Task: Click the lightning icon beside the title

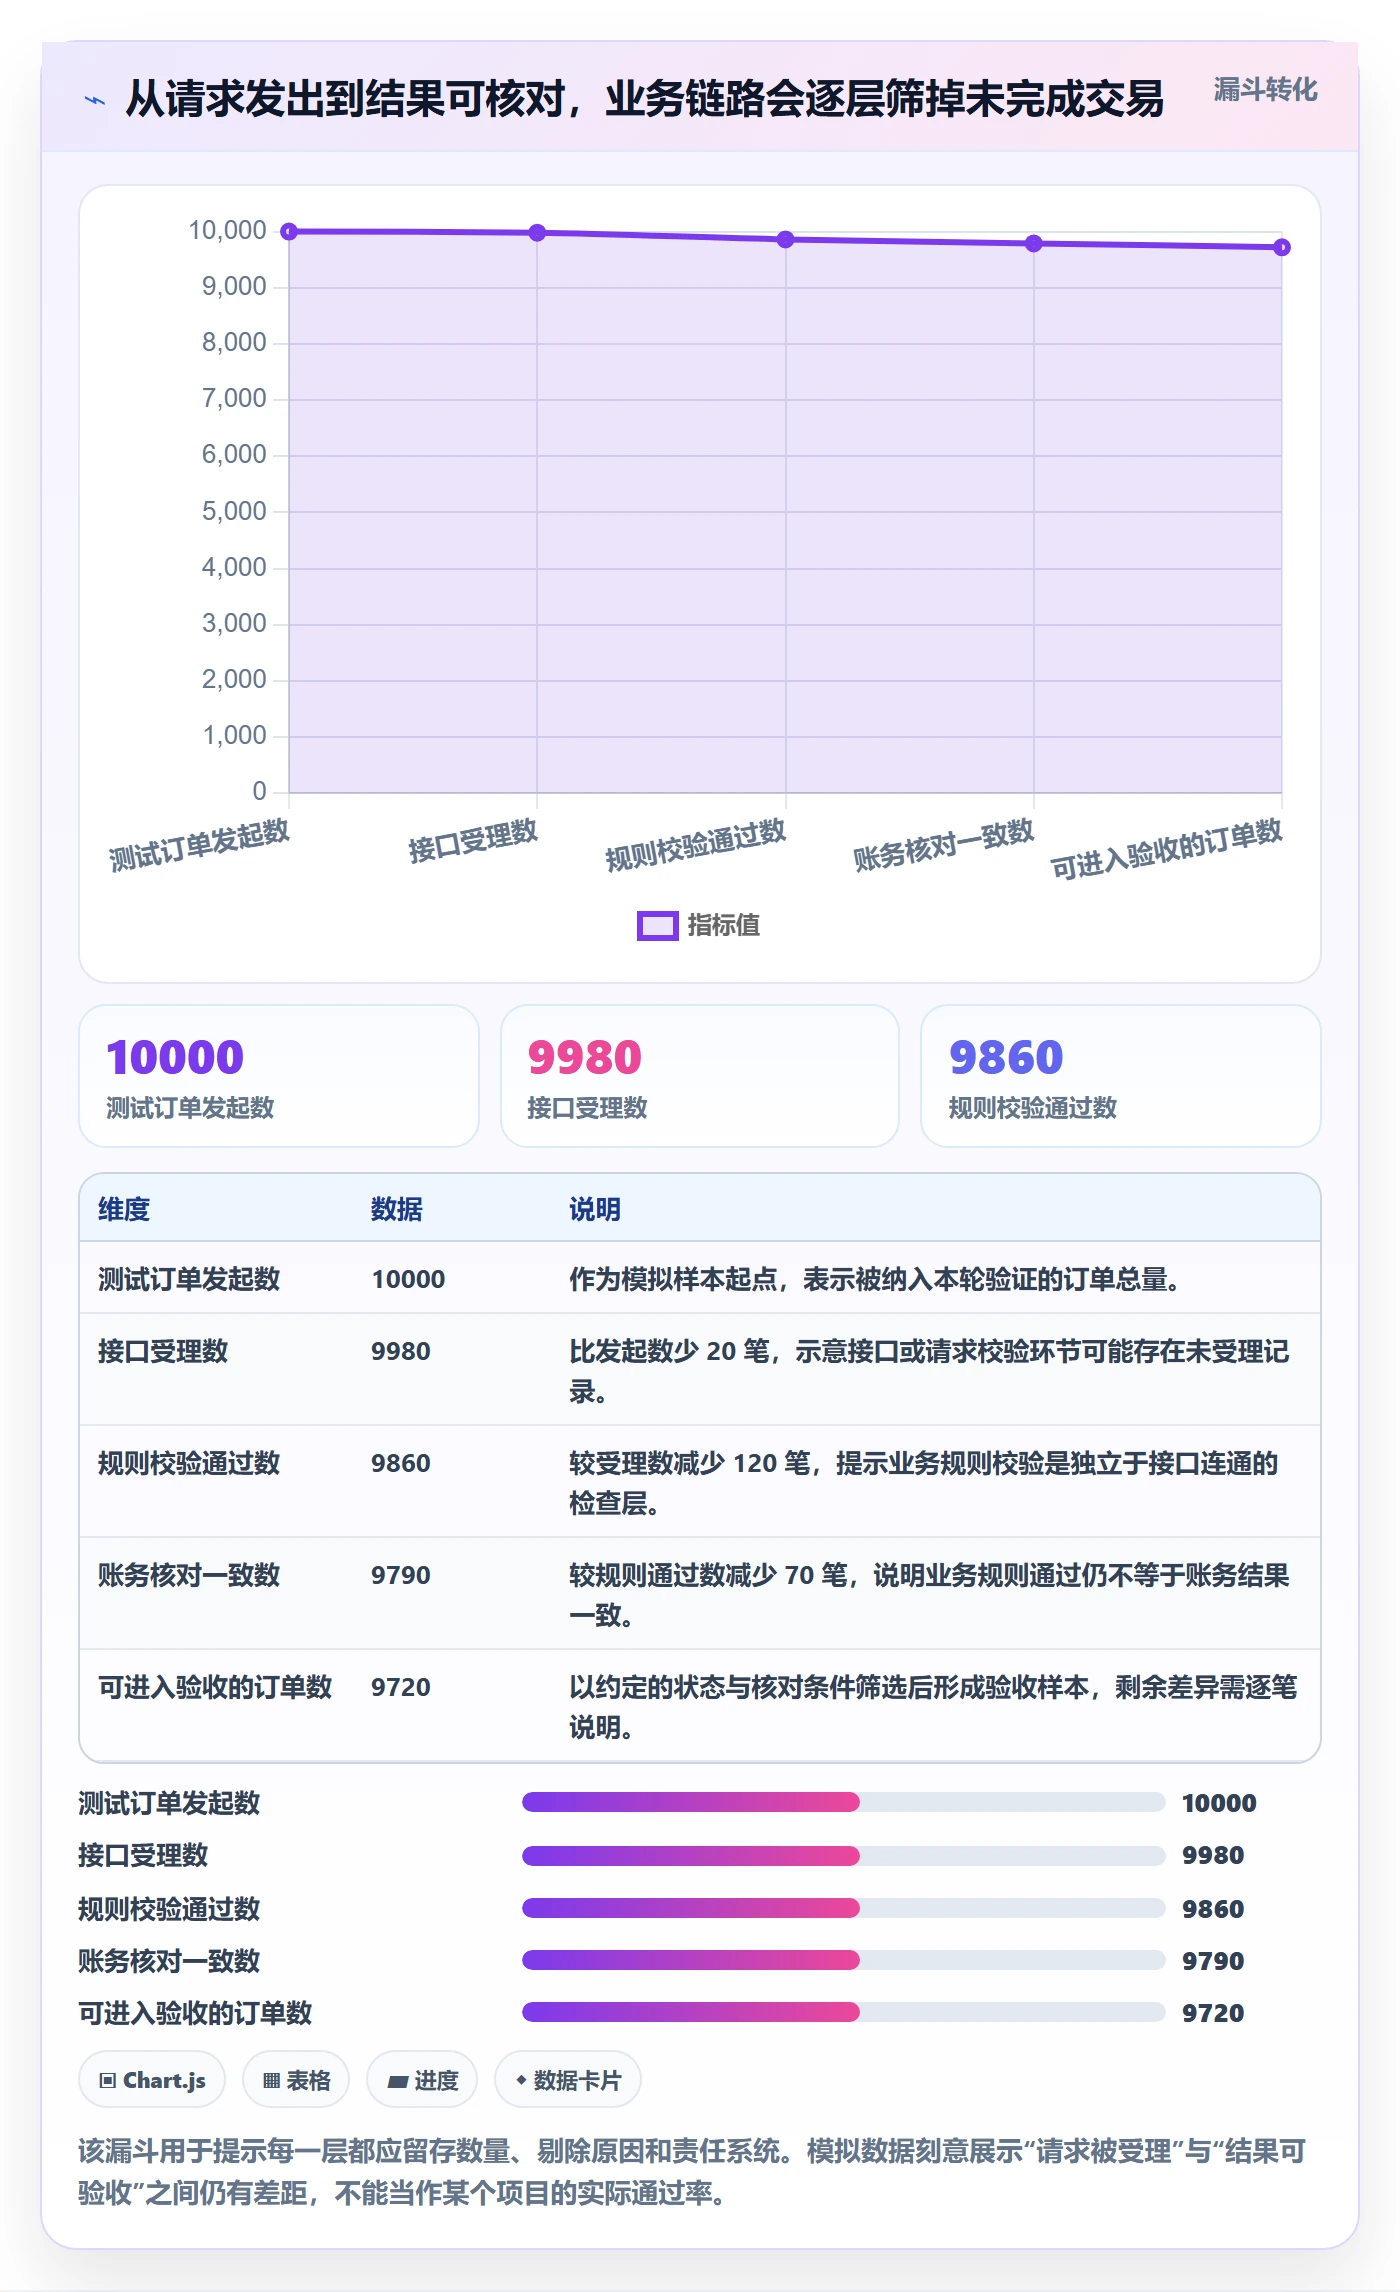Action: tap(95, 99)
